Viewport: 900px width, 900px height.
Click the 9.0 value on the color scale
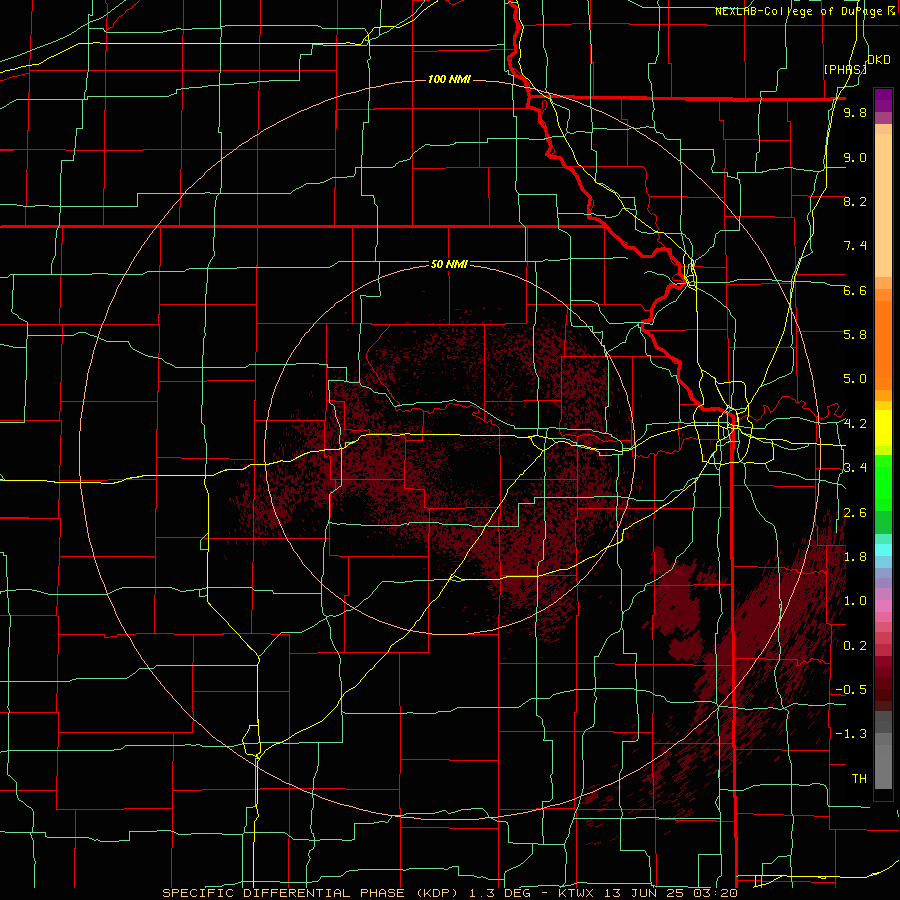[x=855, y=158]
